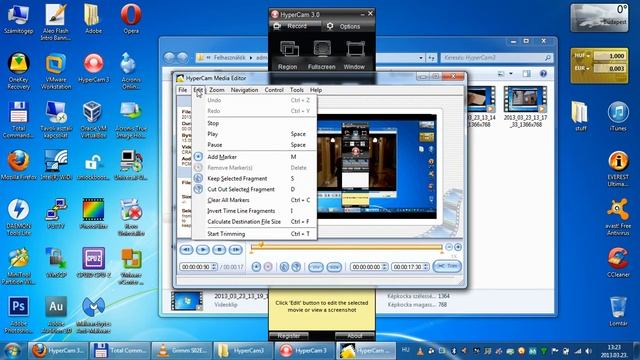Click the Windows Start button

[12, 351]
